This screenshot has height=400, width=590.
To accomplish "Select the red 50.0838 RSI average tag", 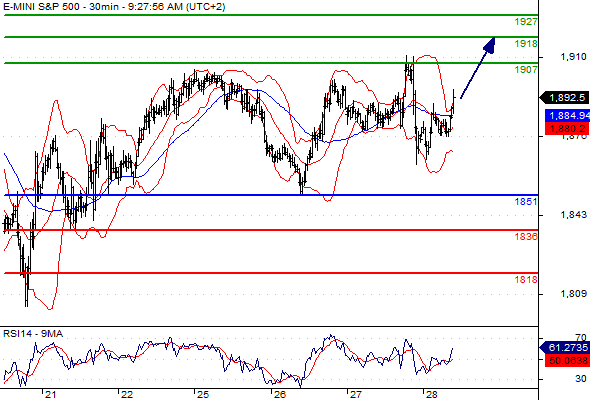I will (x=567, y=360).
